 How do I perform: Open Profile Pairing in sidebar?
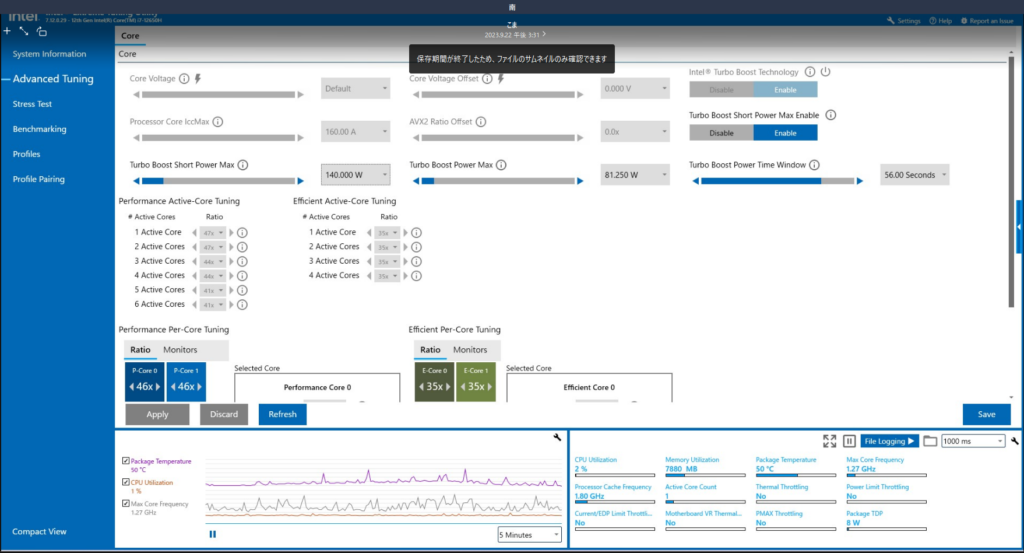point(39,179)
